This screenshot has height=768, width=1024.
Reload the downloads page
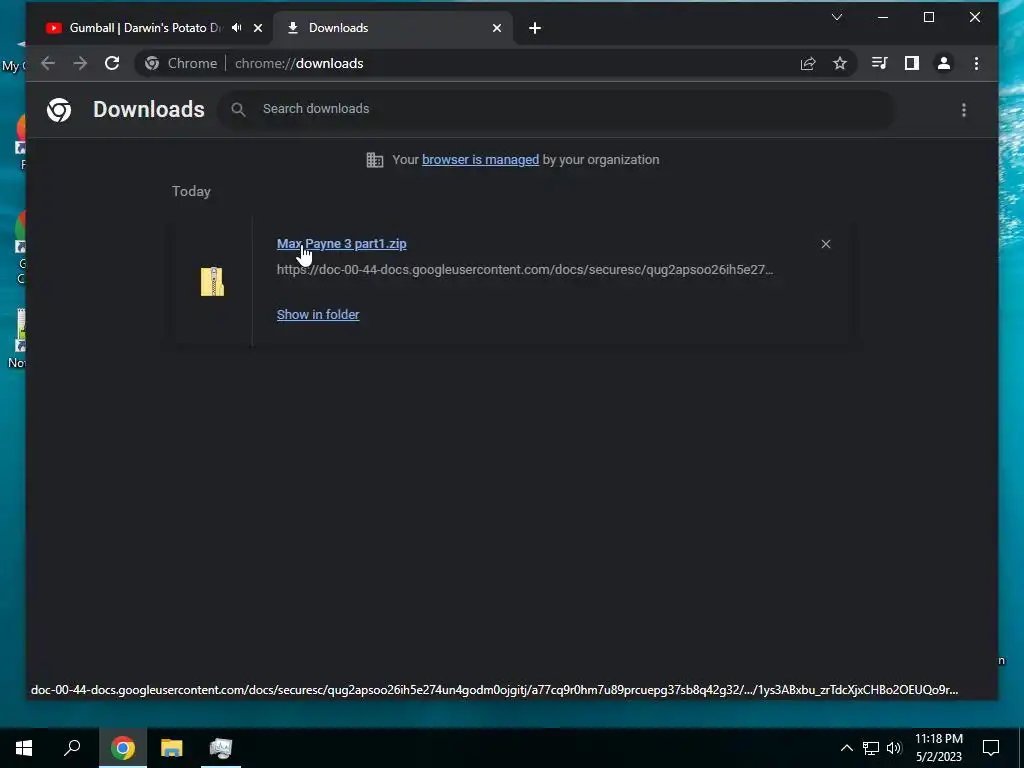[112, 63]
